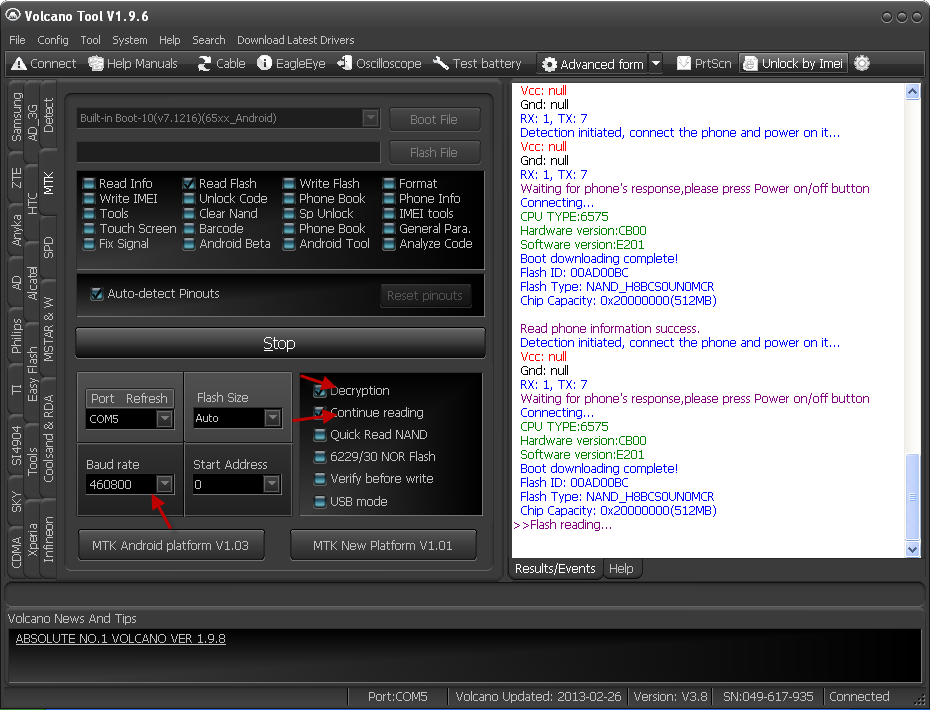Click the Test battery wrench icon
Image resolution: width=930 pixels, height=710 pixels.
click(441, 63)
